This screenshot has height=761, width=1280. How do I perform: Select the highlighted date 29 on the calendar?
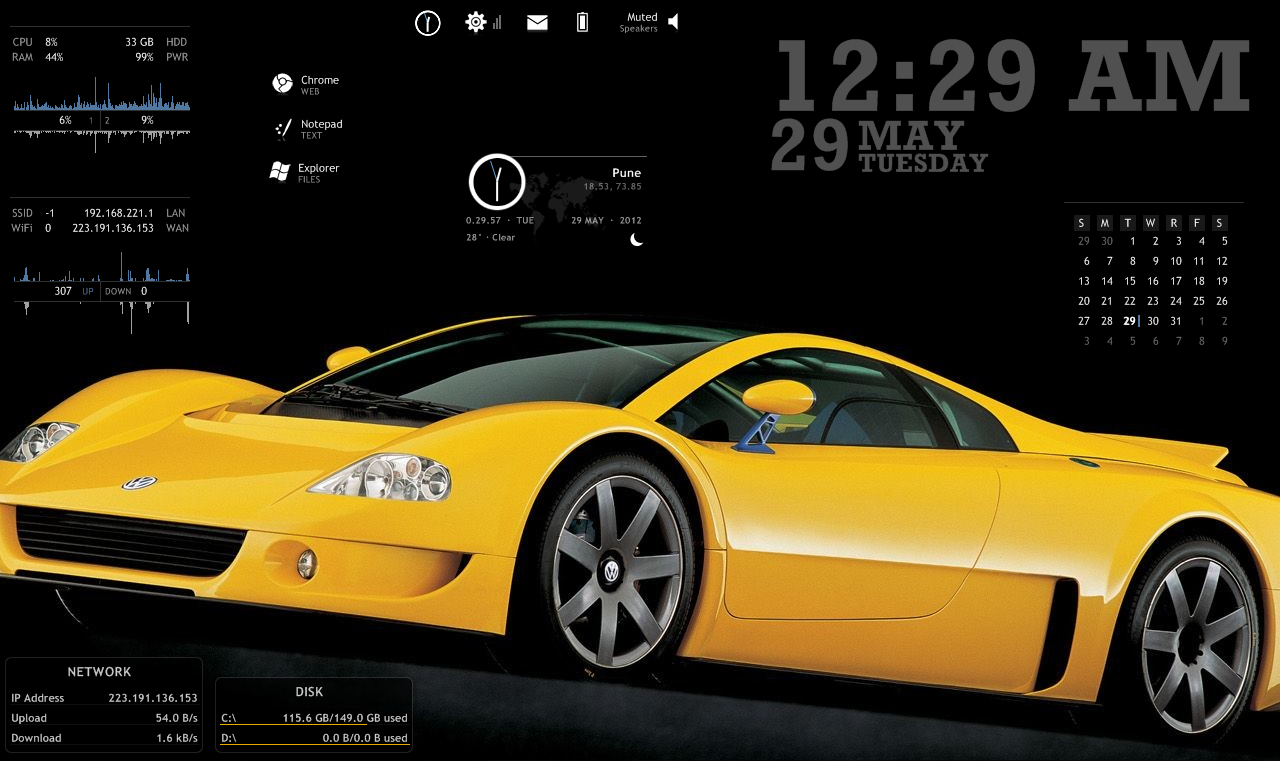pos(1129,320)
